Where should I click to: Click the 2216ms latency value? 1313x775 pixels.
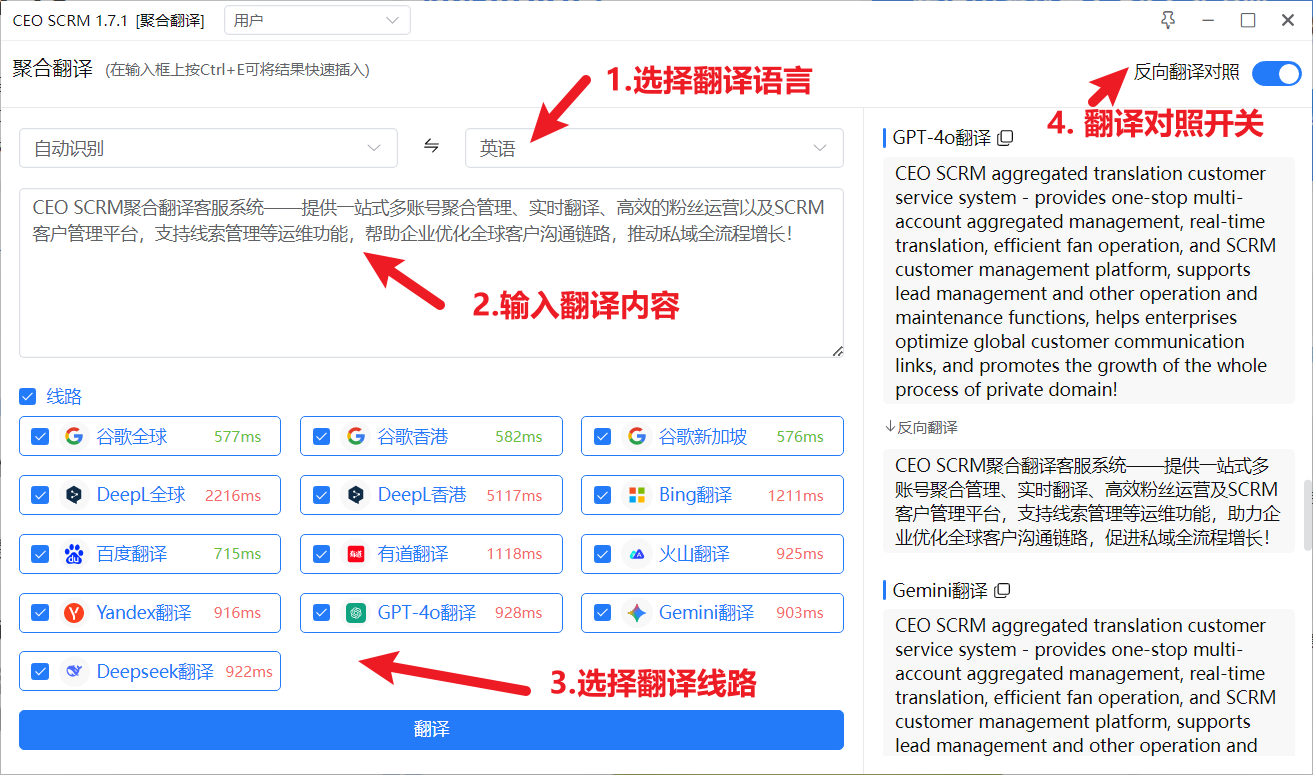coord(233,496)
